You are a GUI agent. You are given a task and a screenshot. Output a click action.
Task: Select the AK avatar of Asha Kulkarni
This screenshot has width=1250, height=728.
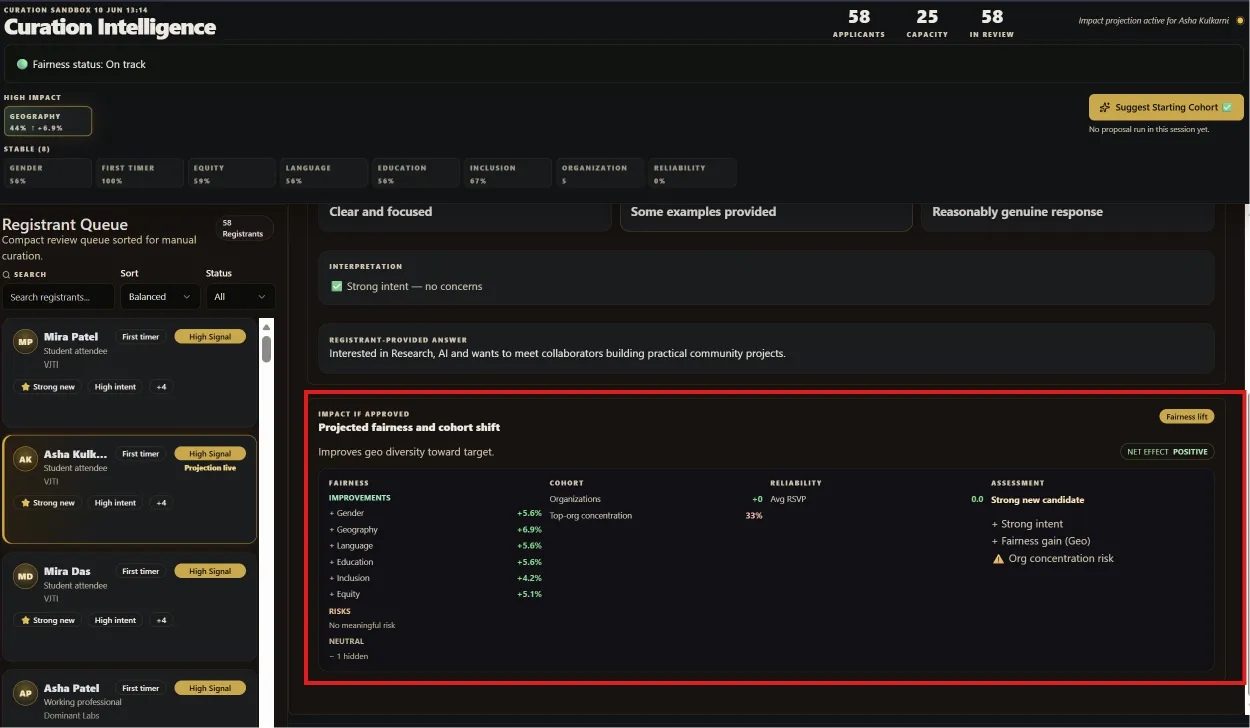pyautogui.click(x=25, y=459)
